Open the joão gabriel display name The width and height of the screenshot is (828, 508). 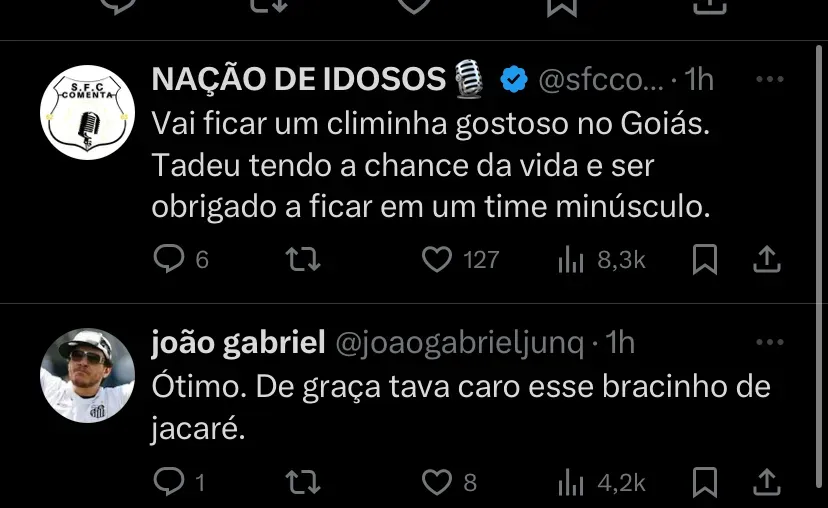(x=238, y=343)
